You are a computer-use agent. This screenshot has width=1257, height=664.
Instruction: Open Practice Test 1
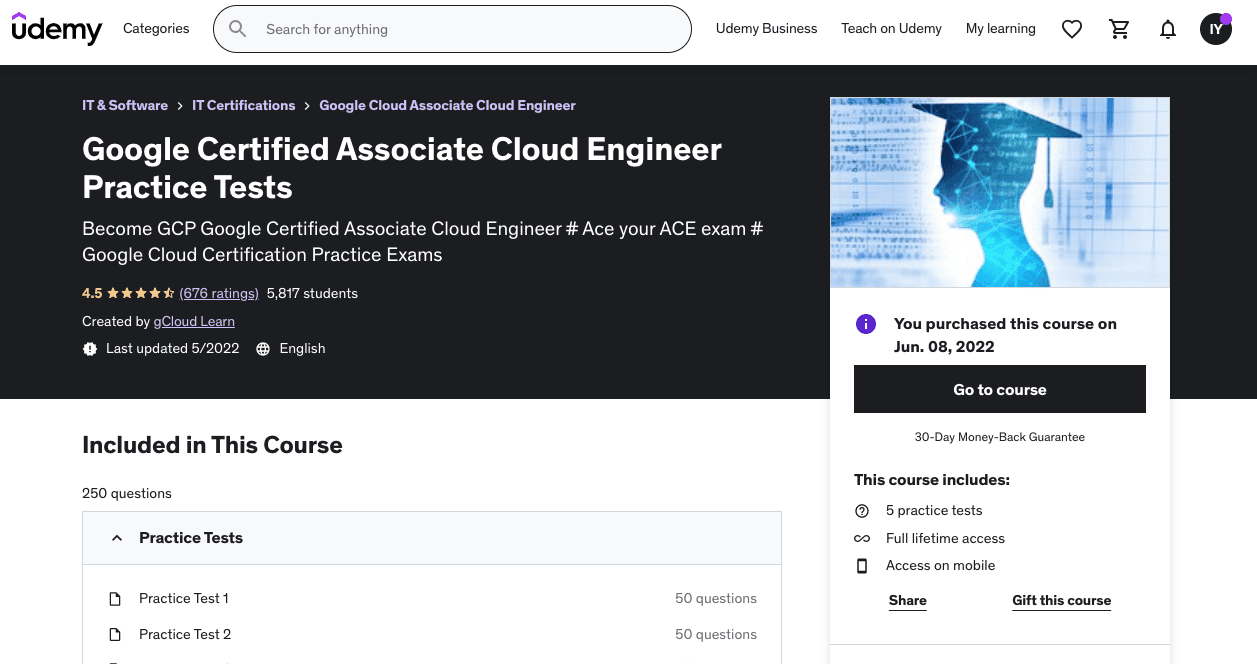coord(184,599)
